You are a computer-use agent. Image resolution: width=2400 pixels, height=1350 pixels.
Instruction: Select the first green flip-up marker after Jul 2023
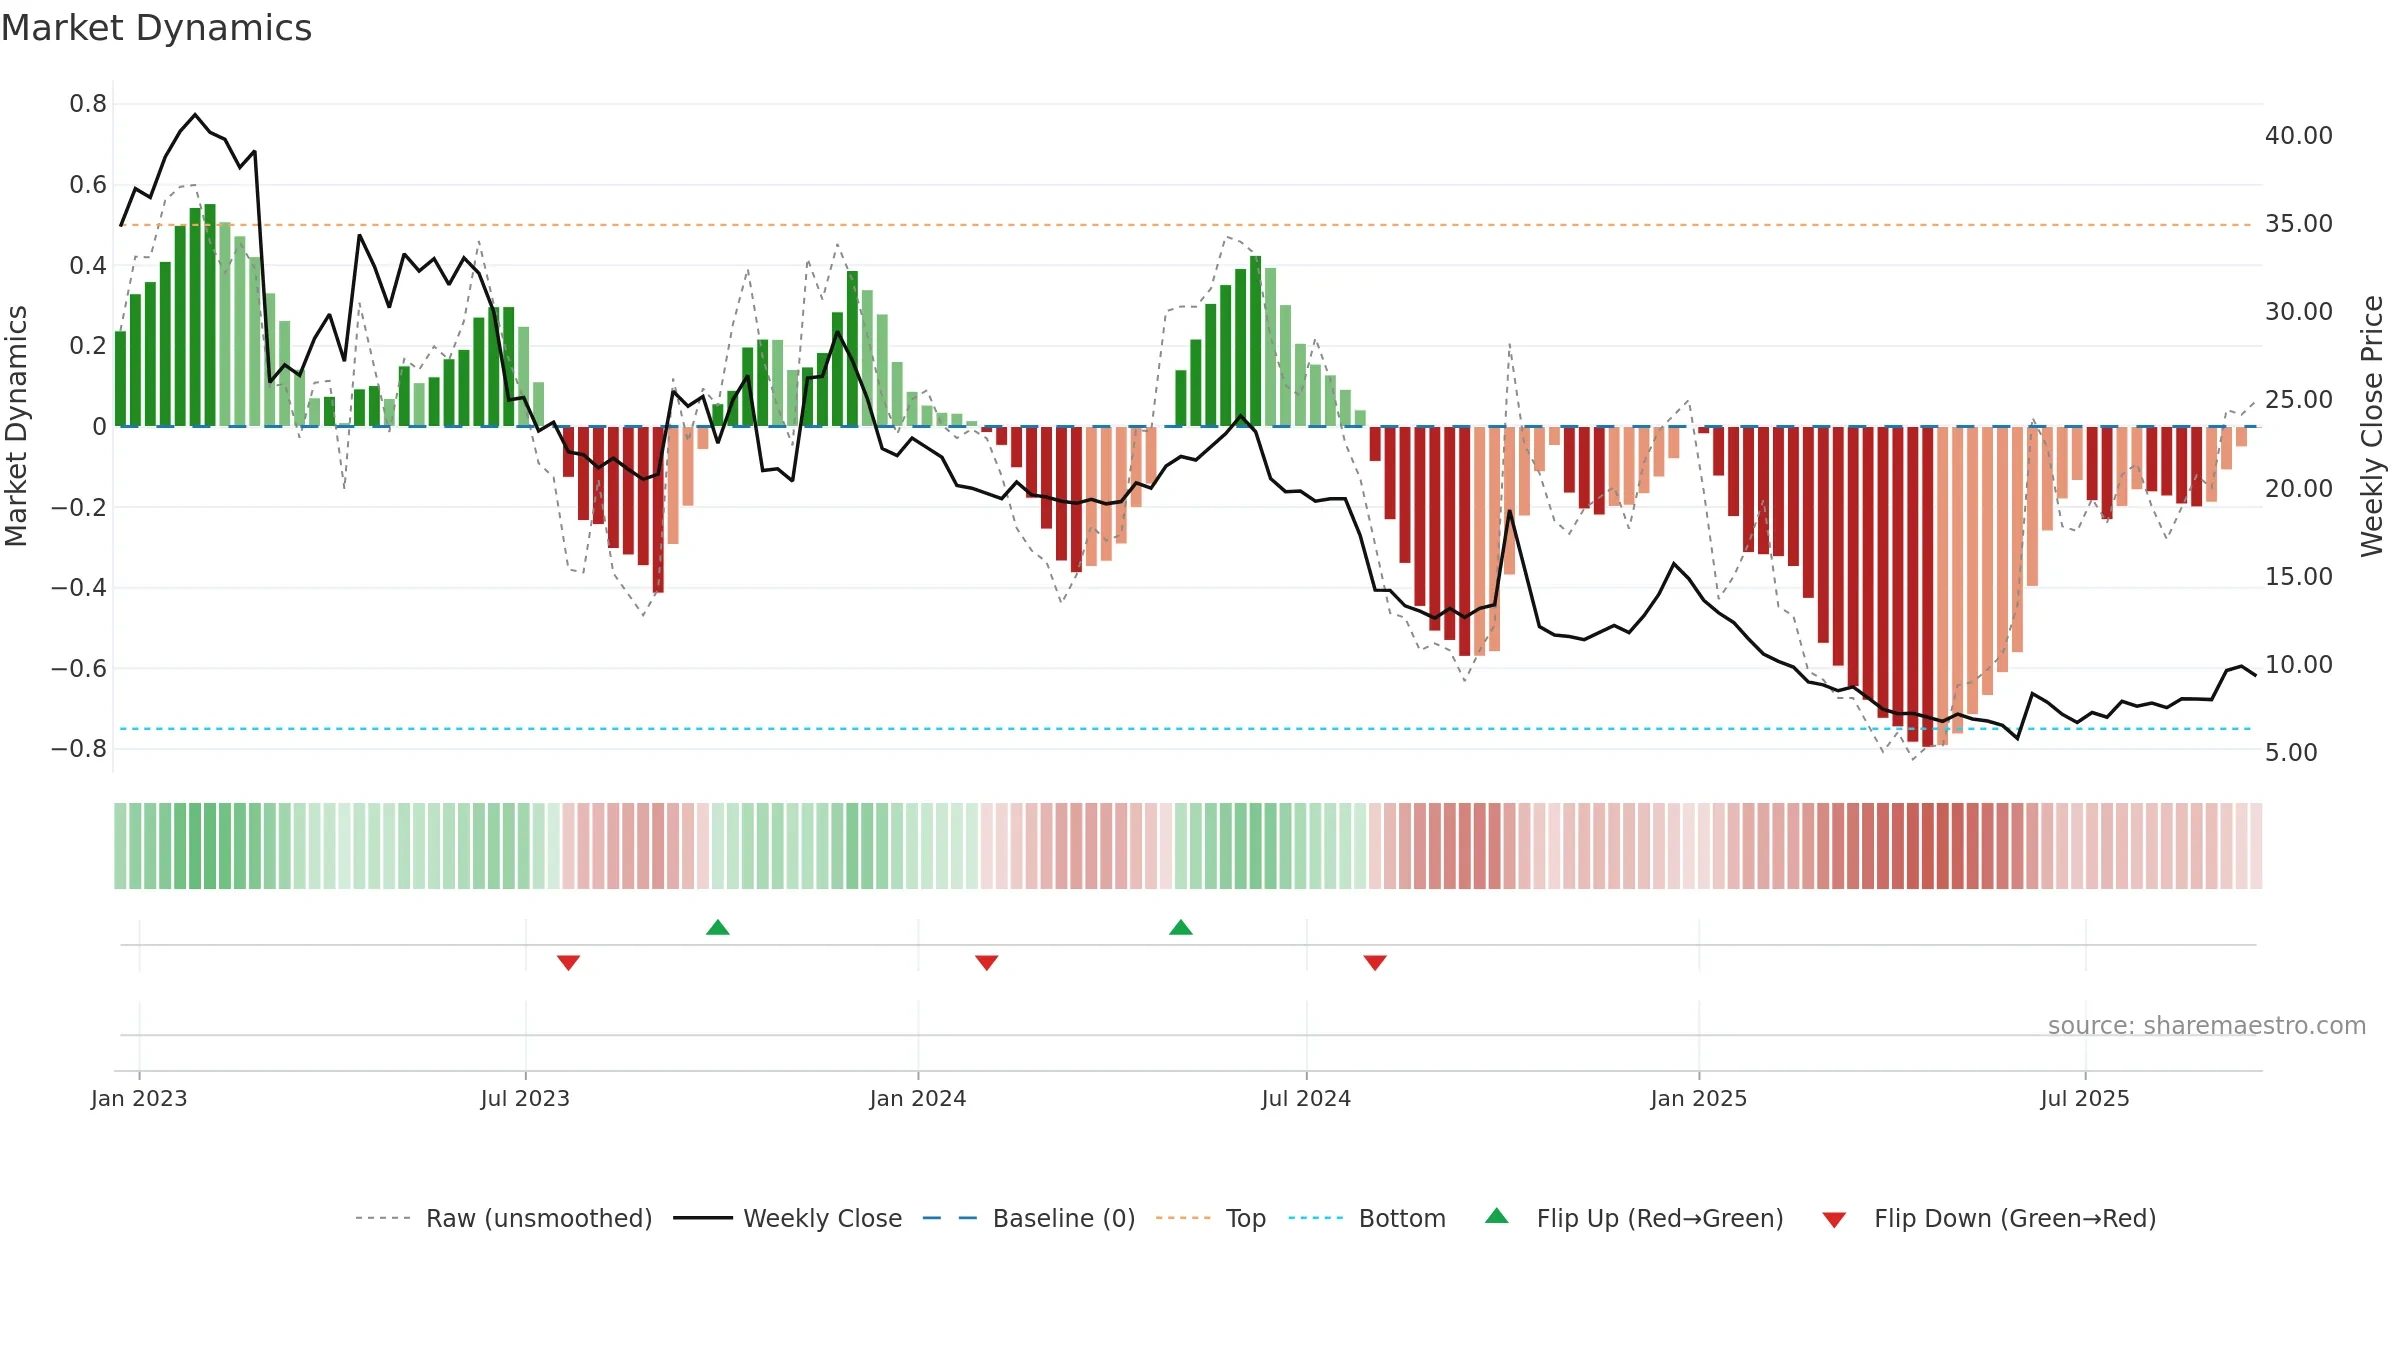(x=718, y=927)
